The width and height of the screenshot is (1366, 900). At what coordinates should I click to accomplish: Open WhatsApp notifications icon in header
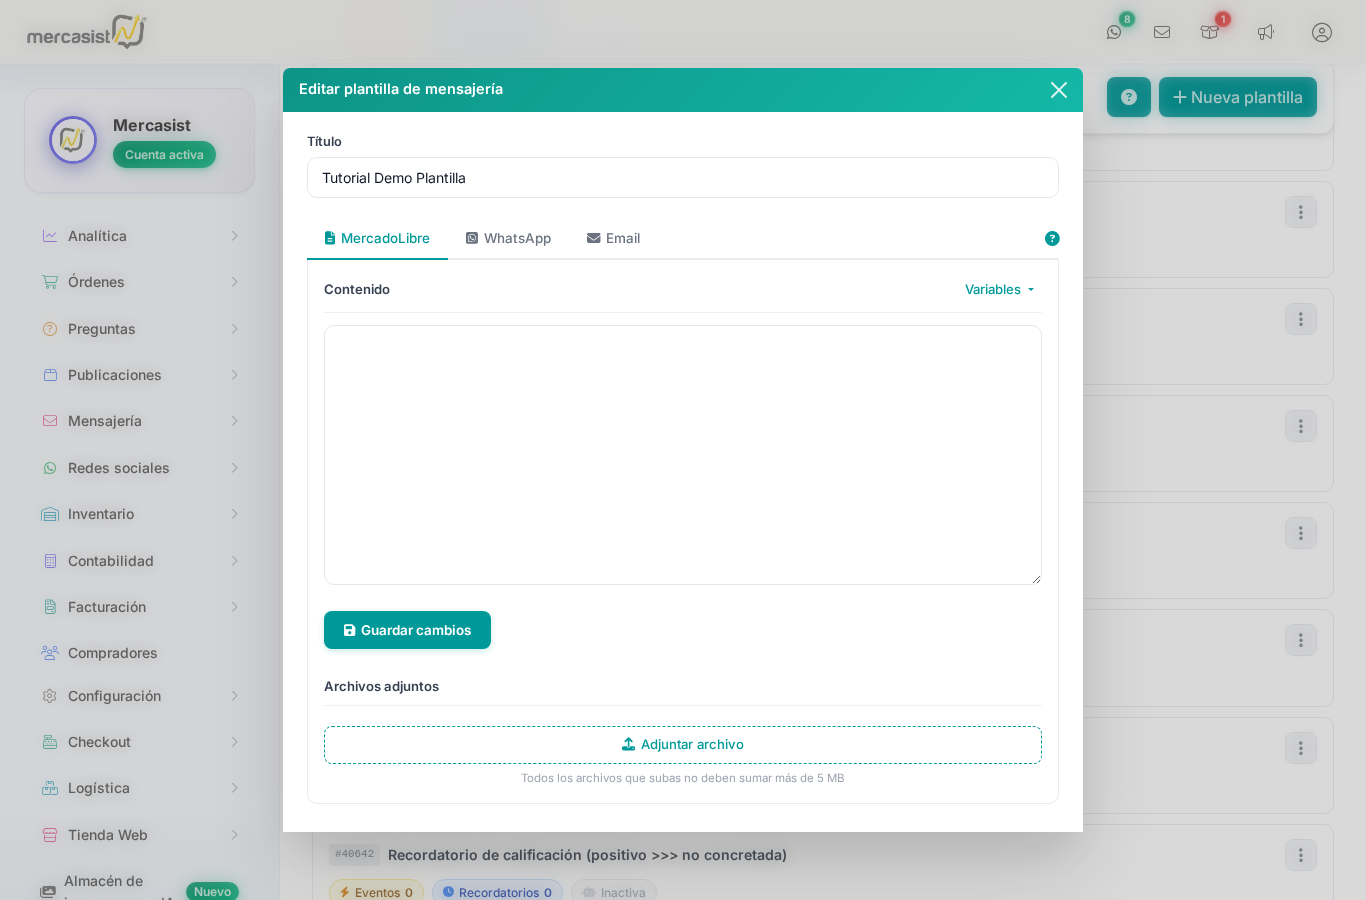1114,32
